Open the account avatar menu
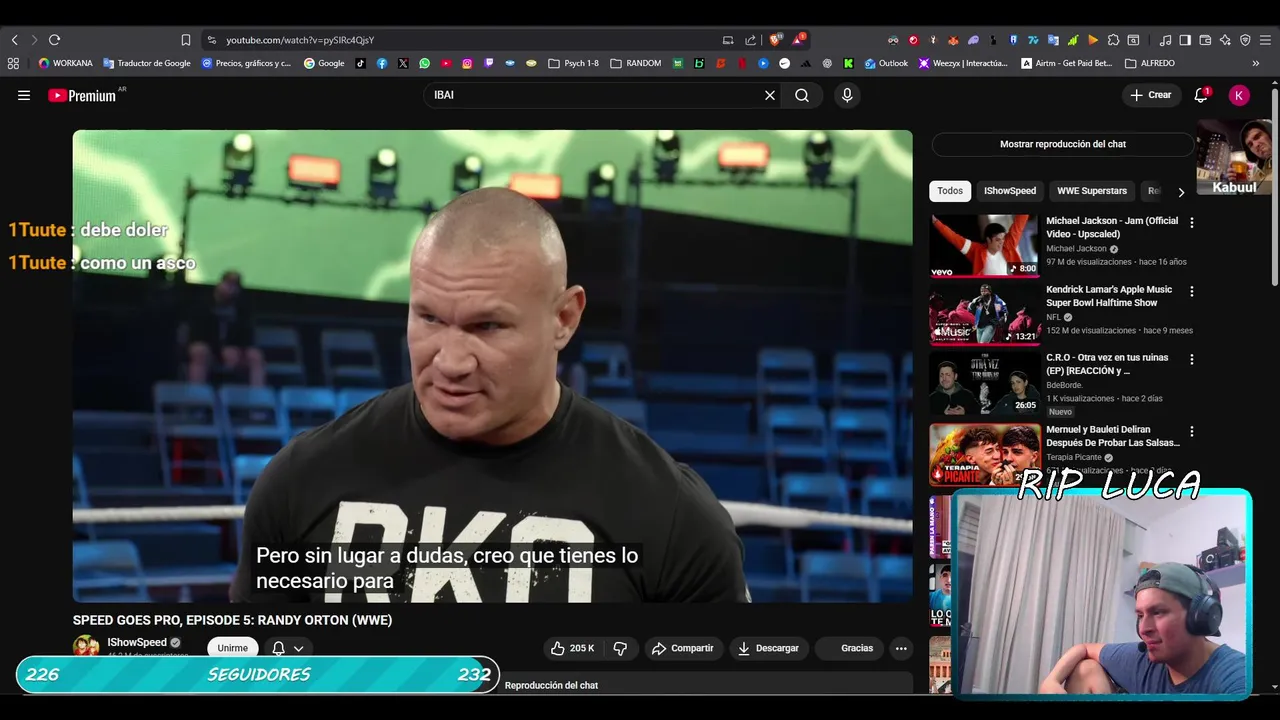 [1239, 95]
